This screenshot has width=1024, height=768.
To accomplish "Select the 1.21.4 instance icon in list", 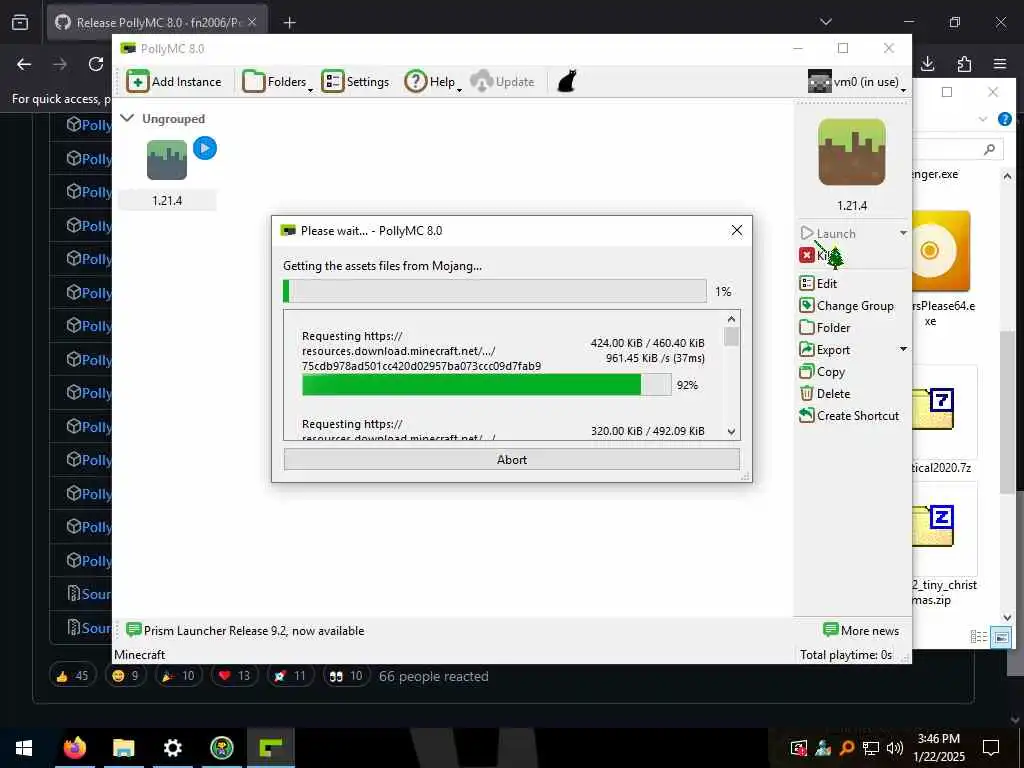I will tap(167, 160).
